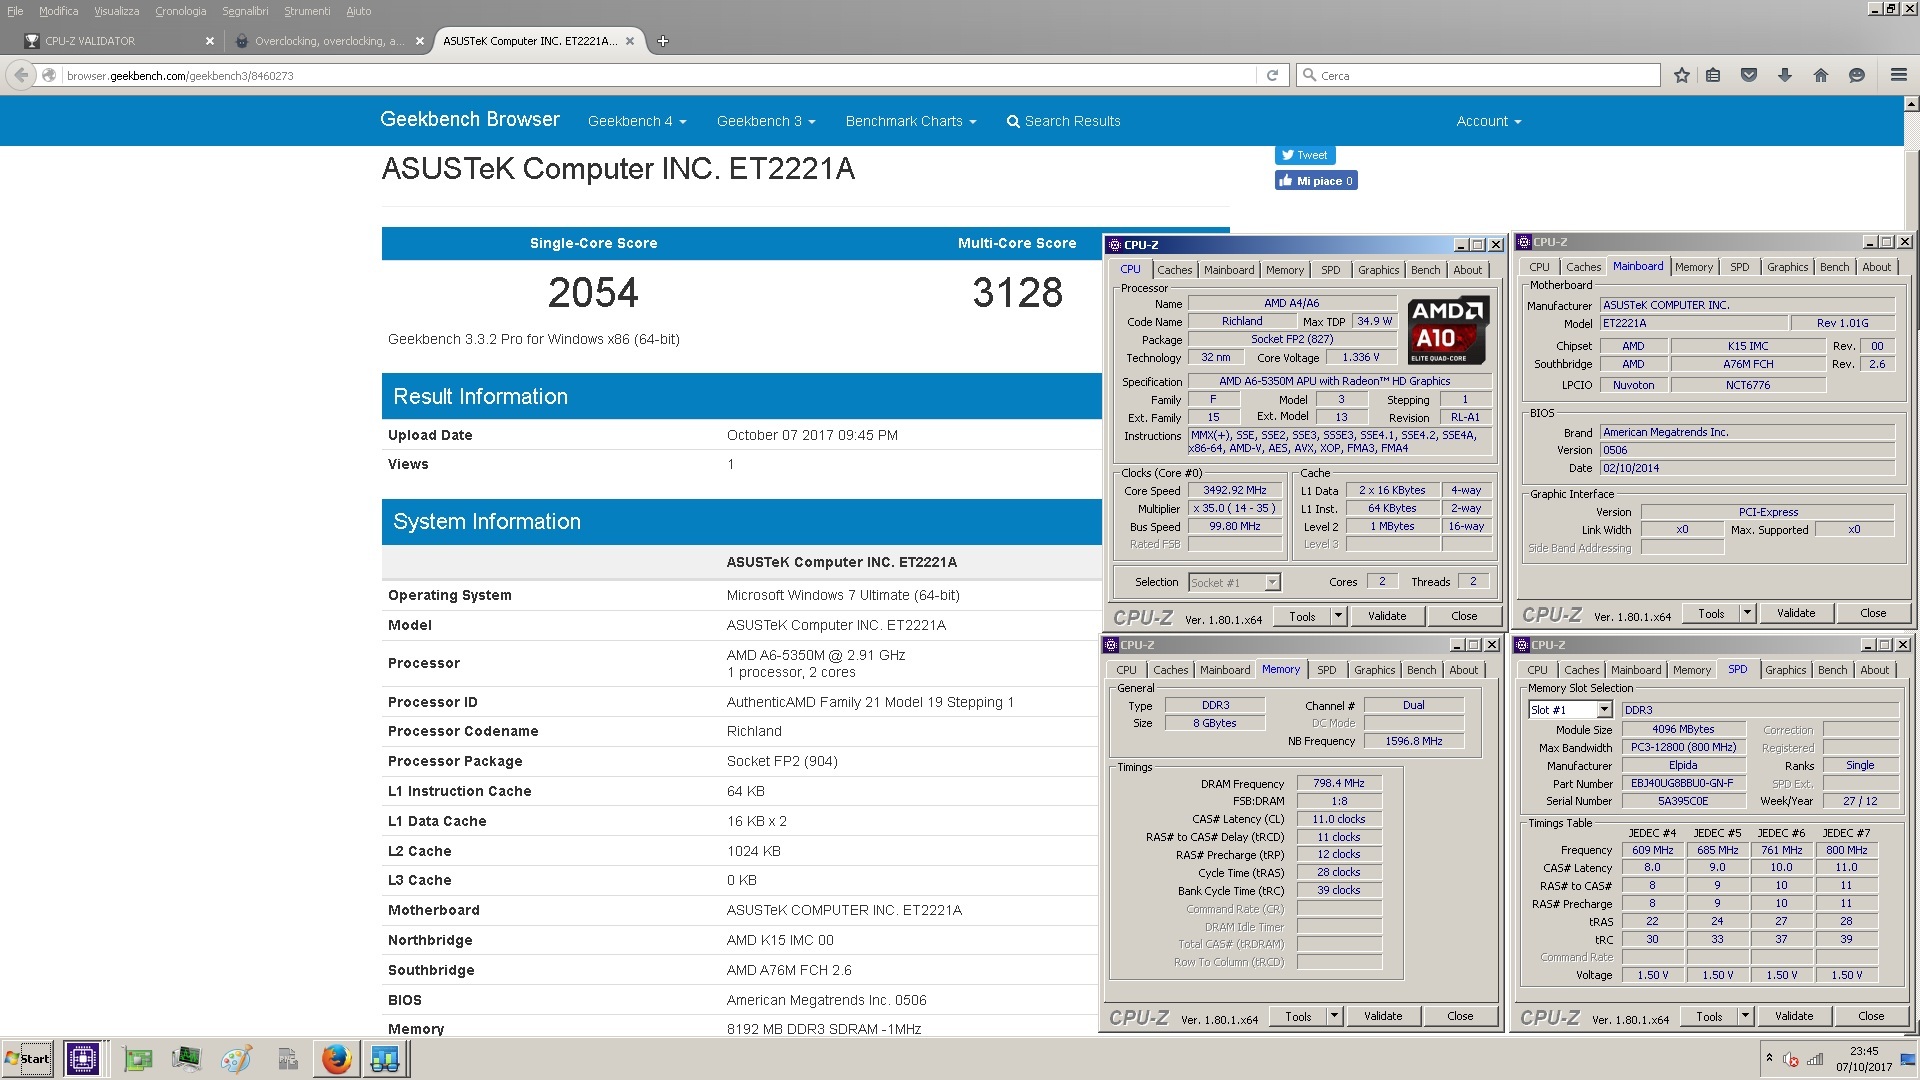Go to the Firefox home page icon
1920x1080 pixels.
(1821, 75)
